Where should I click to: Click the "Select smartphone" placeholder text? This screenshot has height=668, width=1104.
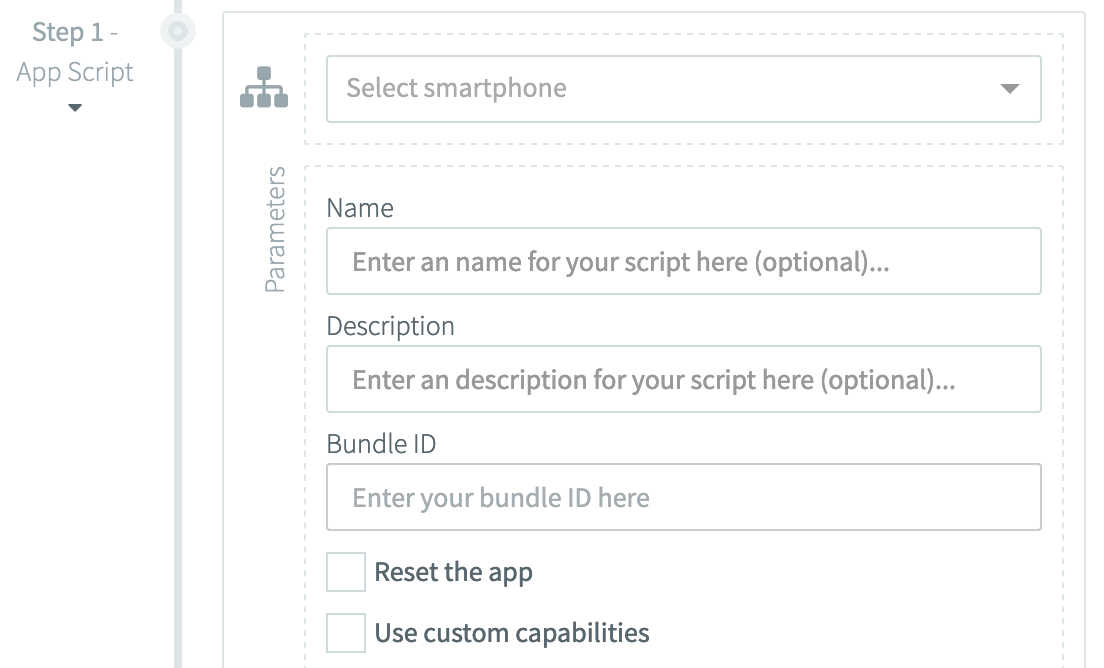[456, 88]
